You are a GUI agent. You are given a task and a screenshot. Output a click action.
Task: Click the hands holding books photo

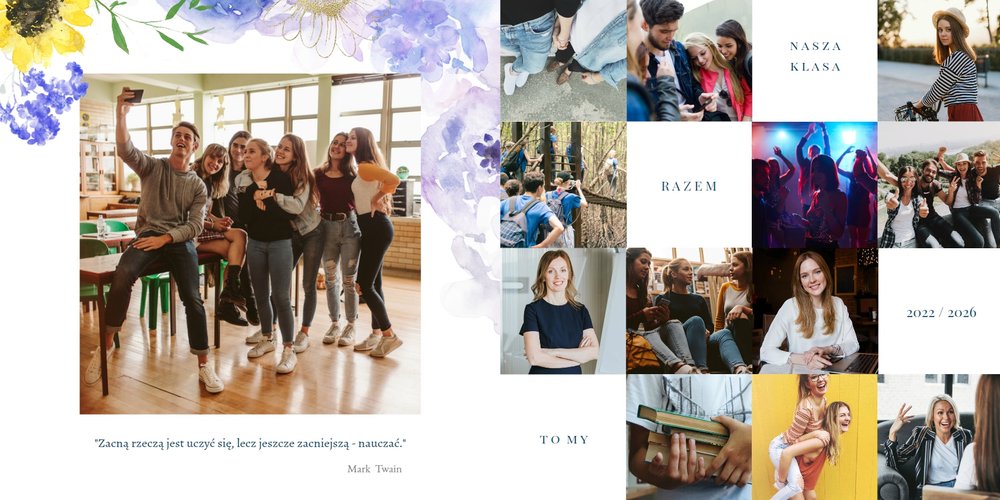click(x=689, y=438)
